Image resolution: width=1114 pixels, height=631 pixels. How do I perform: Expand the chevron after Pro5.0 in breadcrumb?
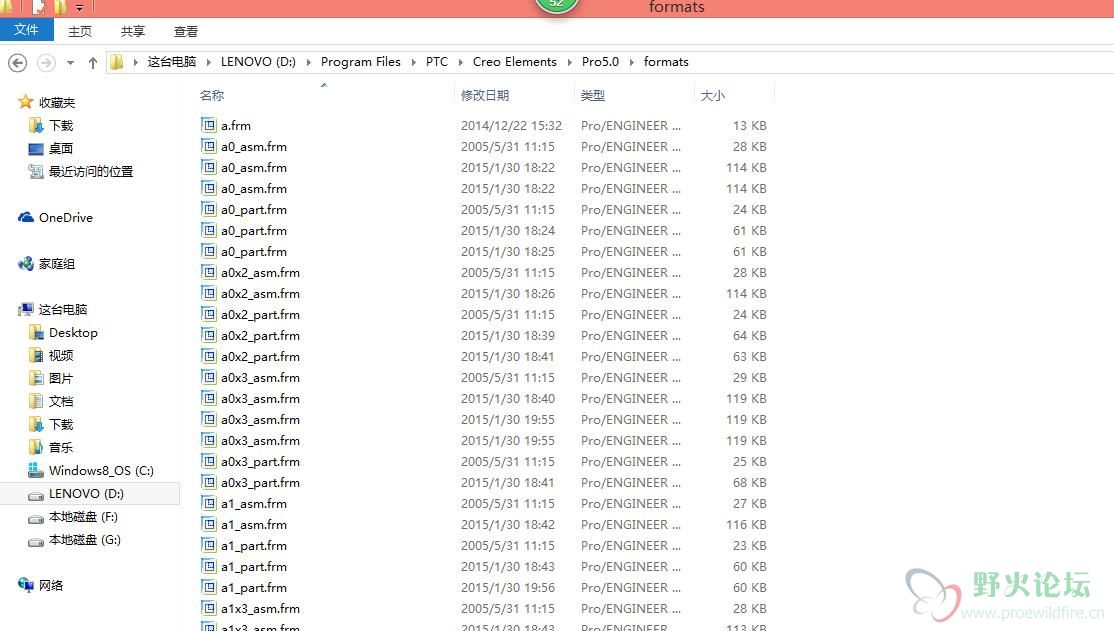[x=632, y=63]
